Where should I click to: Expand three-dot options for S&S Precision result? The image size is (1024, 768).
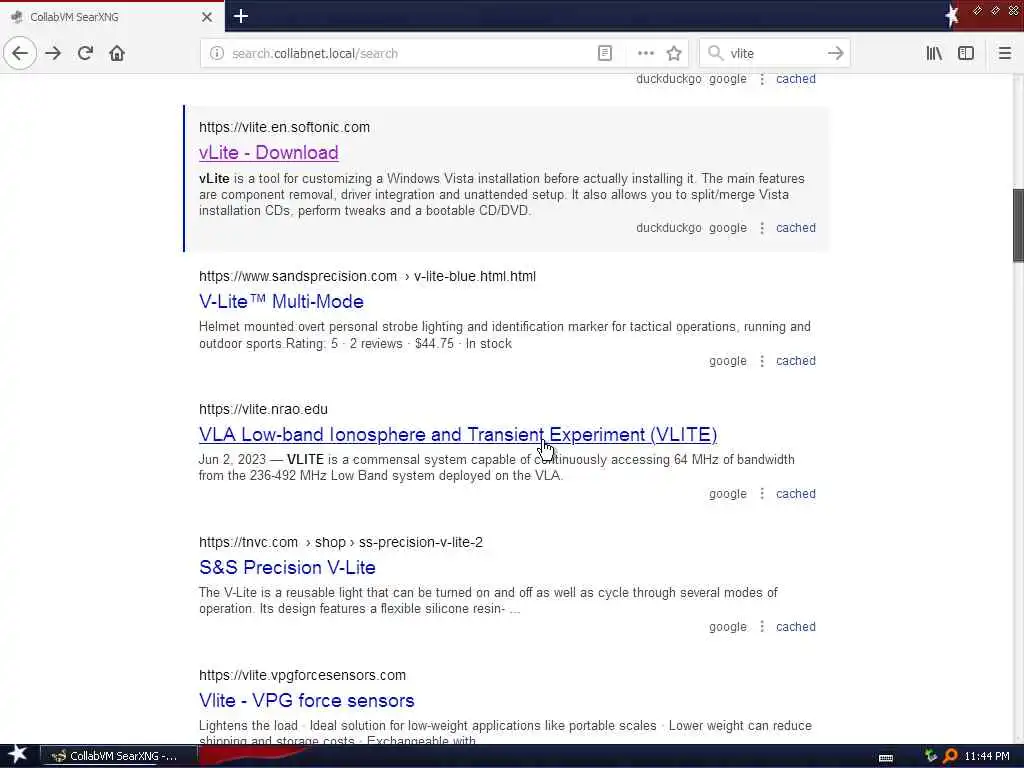[761, 627]
